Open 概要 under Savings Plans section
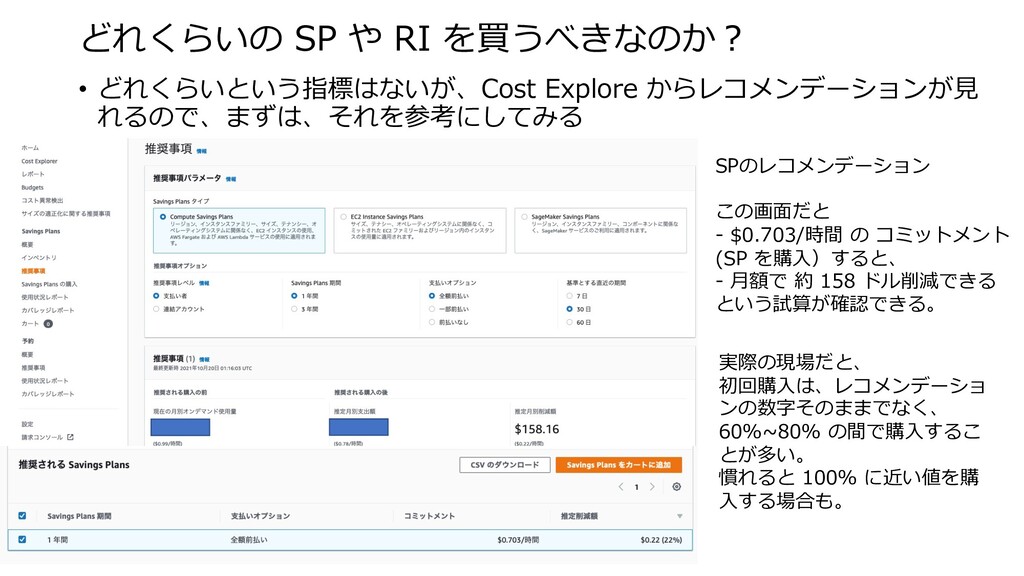Screen dimensions: 1024x576 click(x=27, y=244)
